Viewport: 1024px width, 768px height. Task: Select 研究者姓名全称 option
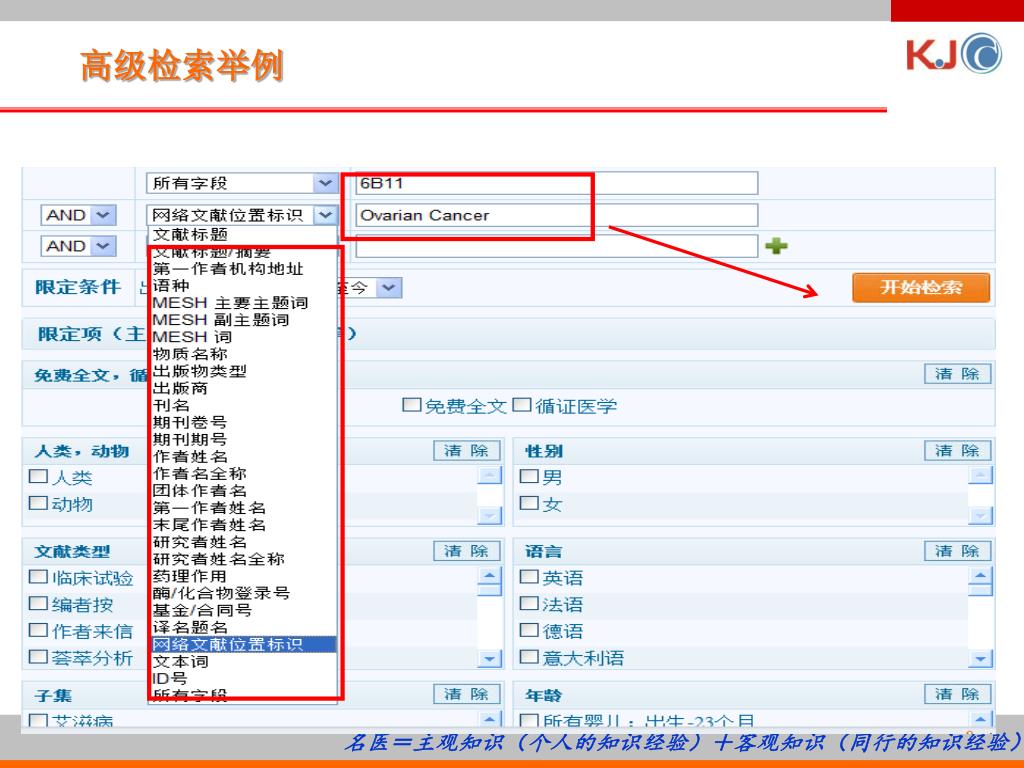(218, 558)
